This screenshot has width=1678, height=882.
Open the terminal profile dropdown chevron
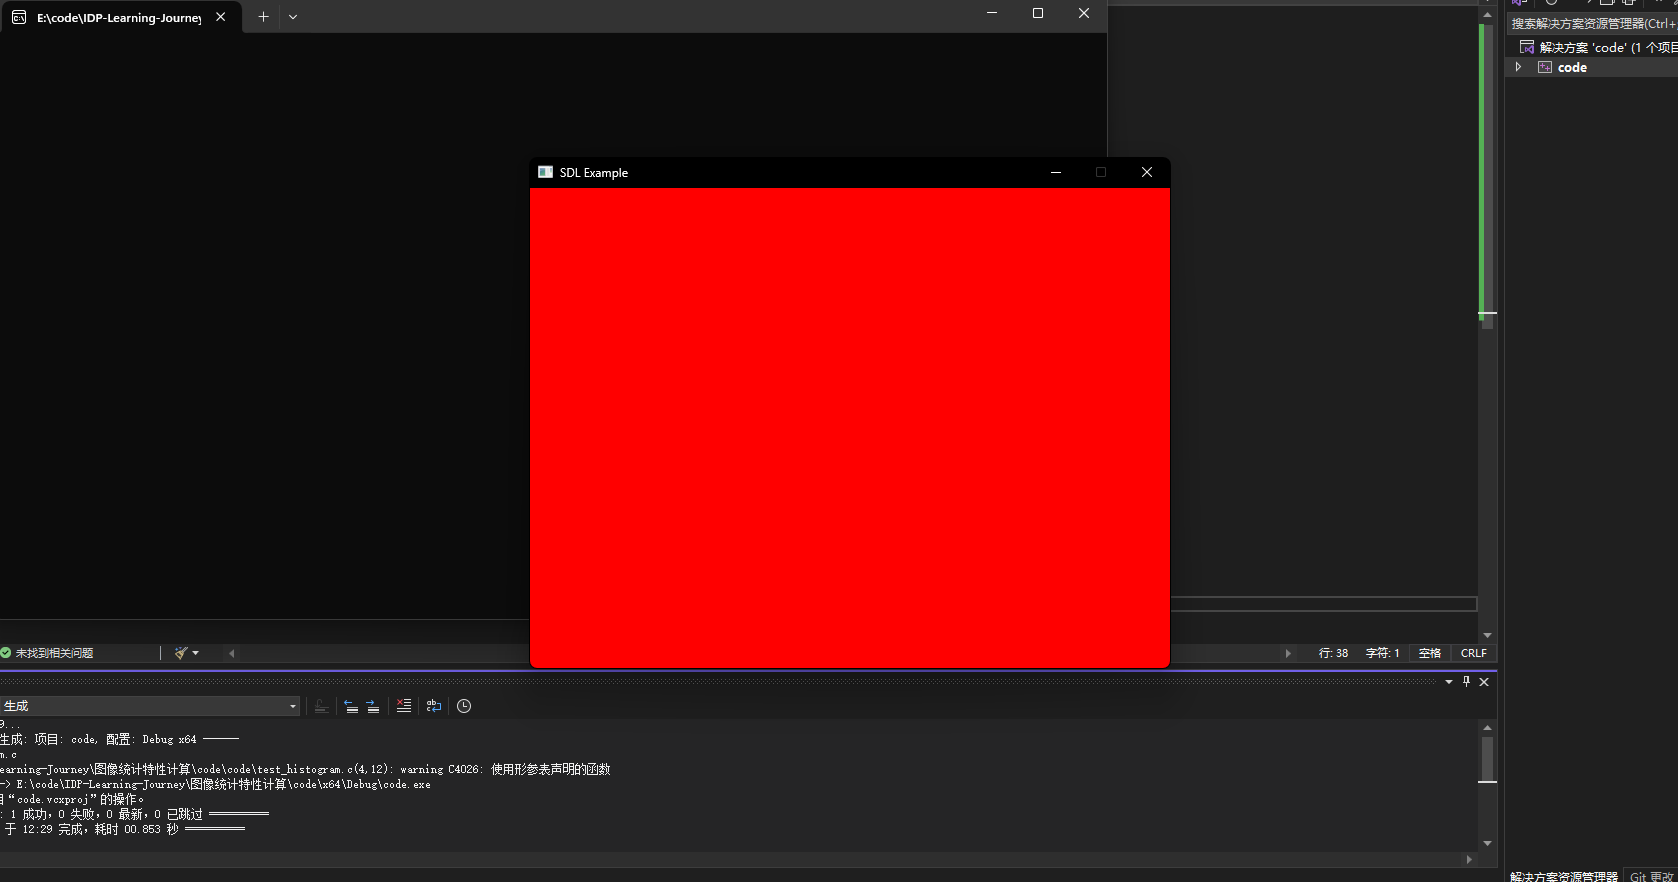tap(293, 17)
